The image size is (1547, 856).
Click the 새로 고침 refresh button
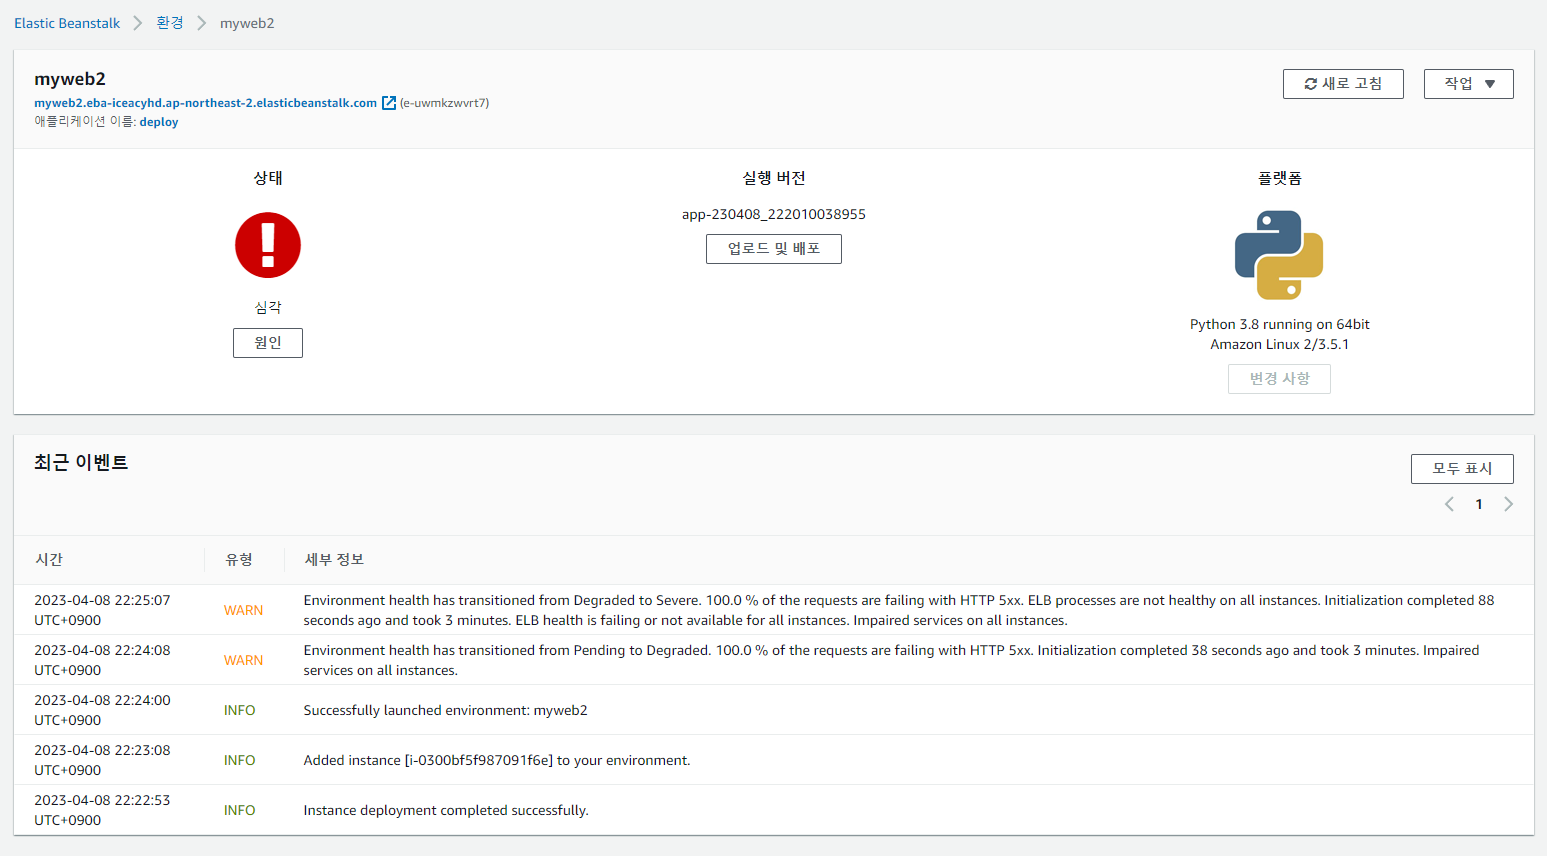pos(1343,84)
